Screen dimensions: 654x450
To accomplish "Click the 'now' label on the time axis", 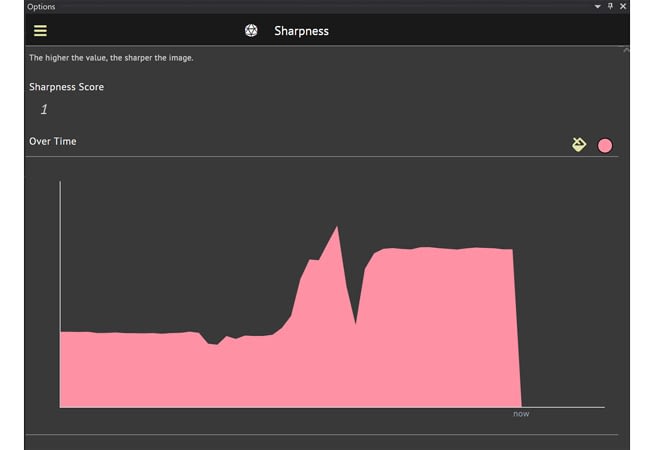I will 521,414.
